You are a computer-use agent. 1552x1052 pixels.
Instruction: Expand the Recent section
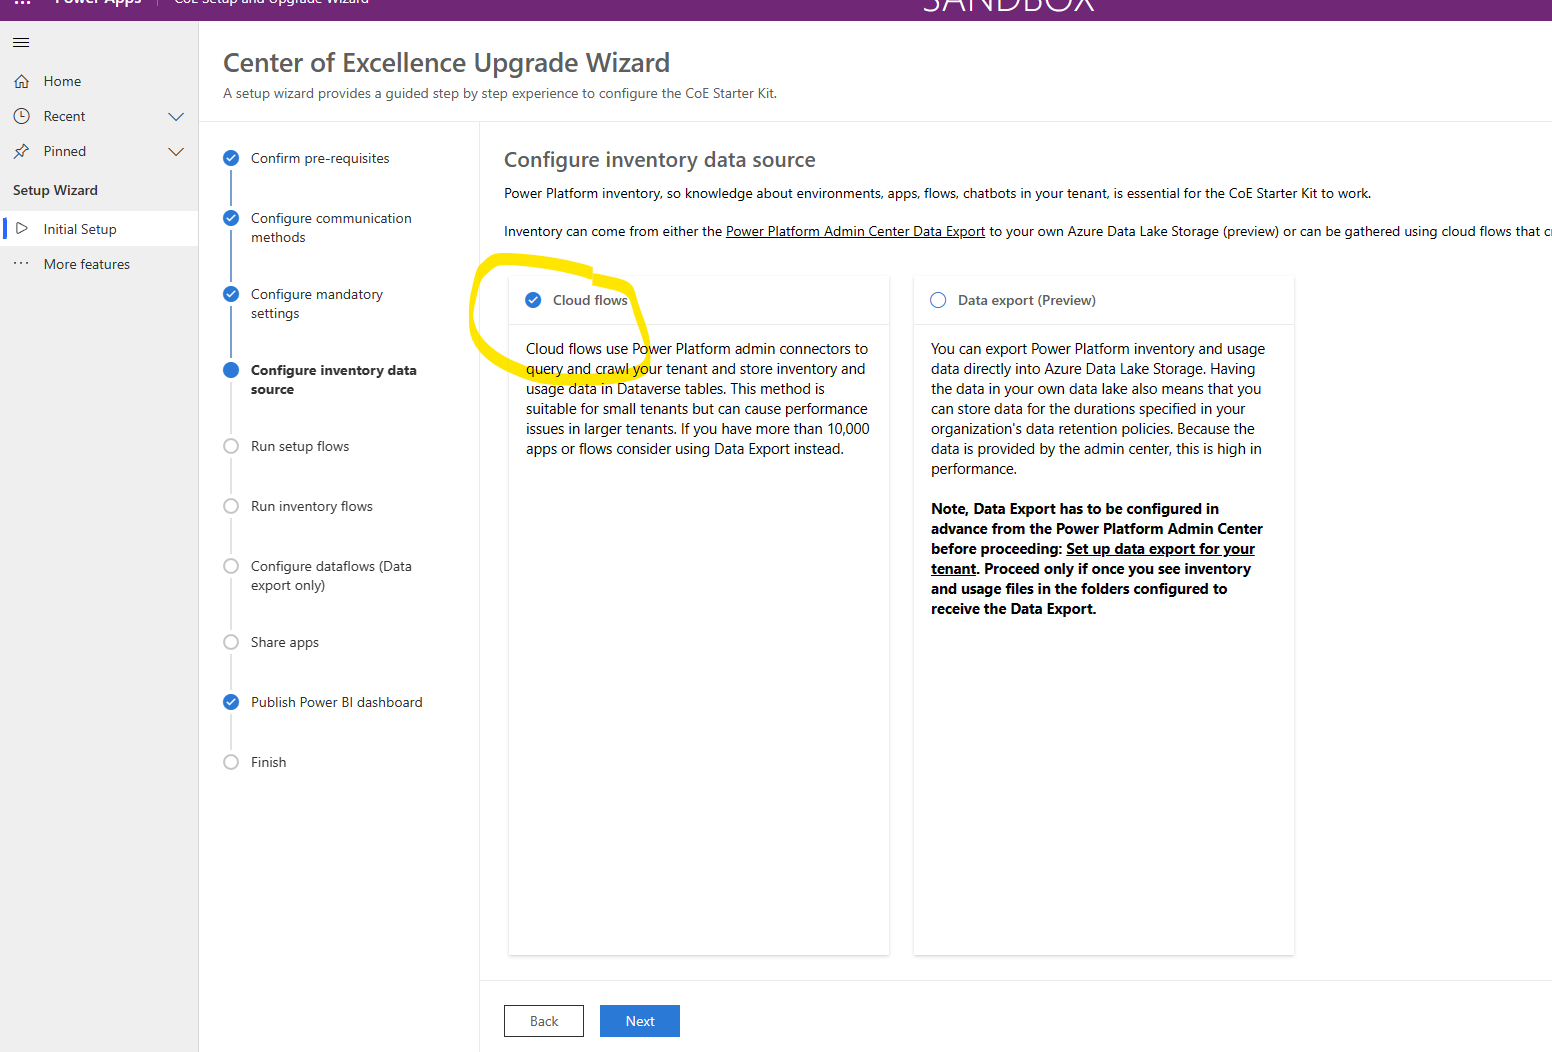coord(176,116)
